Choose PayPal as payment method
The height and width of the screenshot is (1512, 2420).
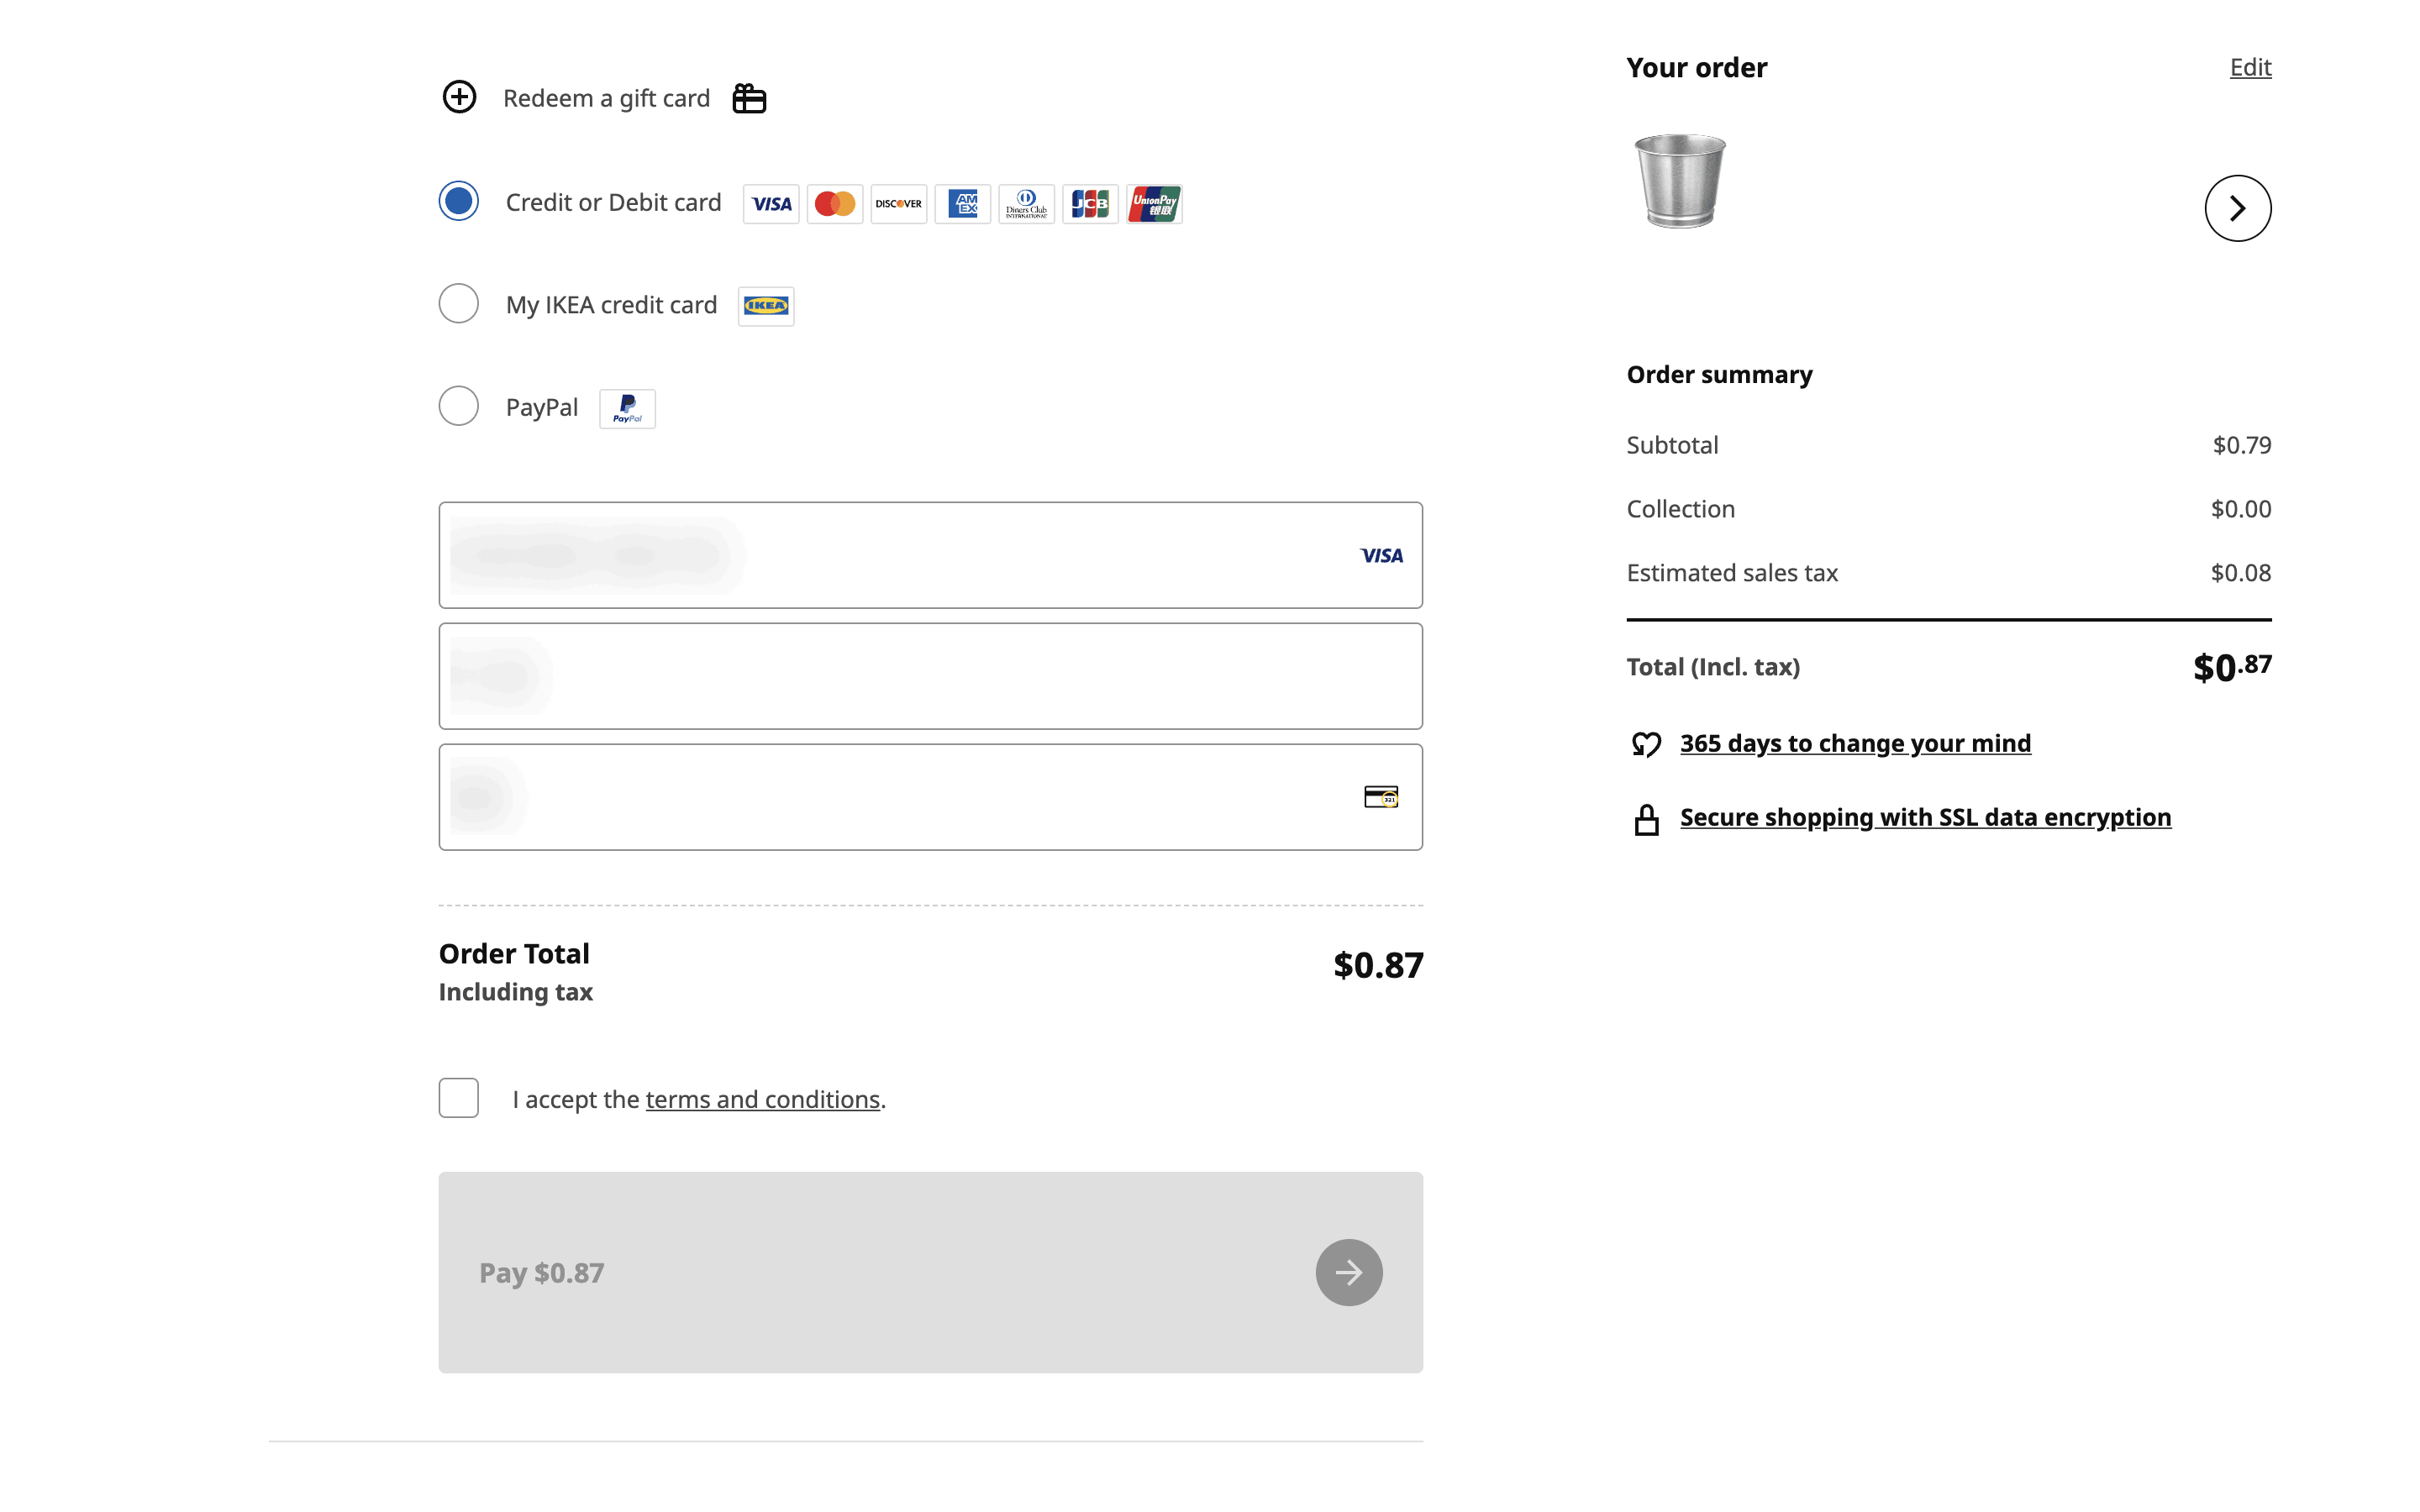tap(459, 406)
